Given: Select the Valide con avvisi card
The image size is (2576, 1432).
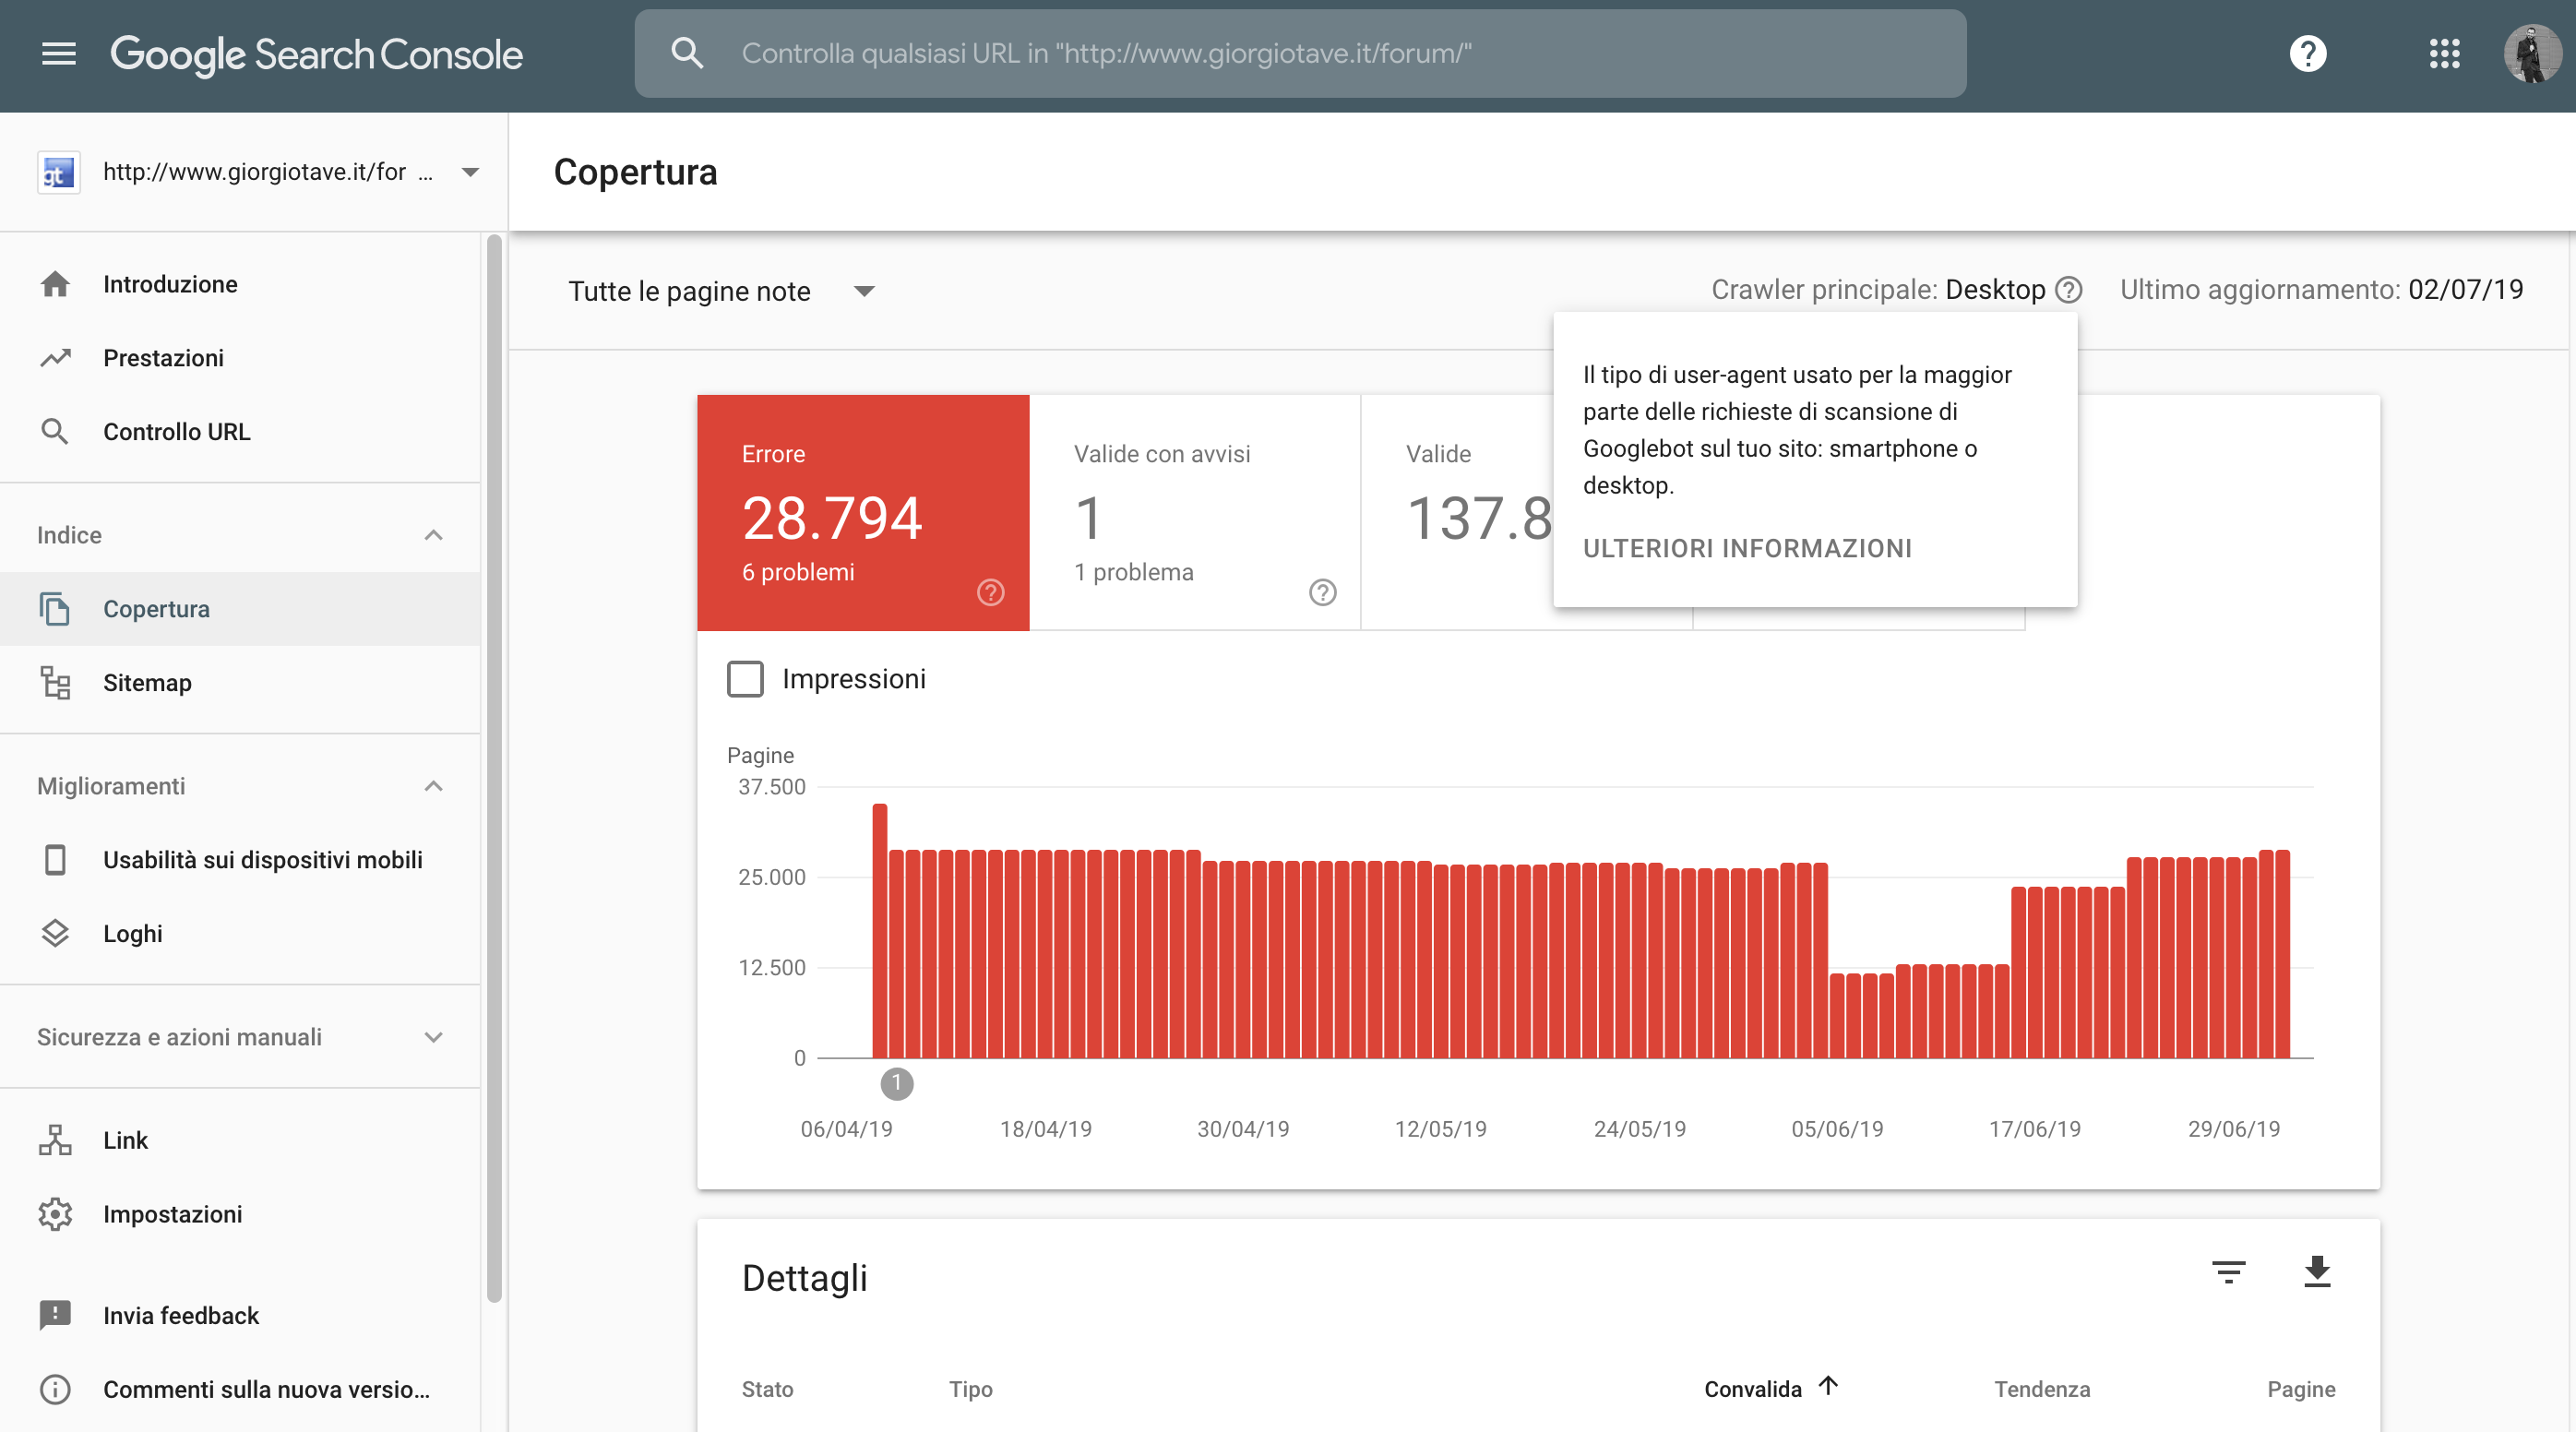Looking at the screenshot, I should pos(1195,513).
